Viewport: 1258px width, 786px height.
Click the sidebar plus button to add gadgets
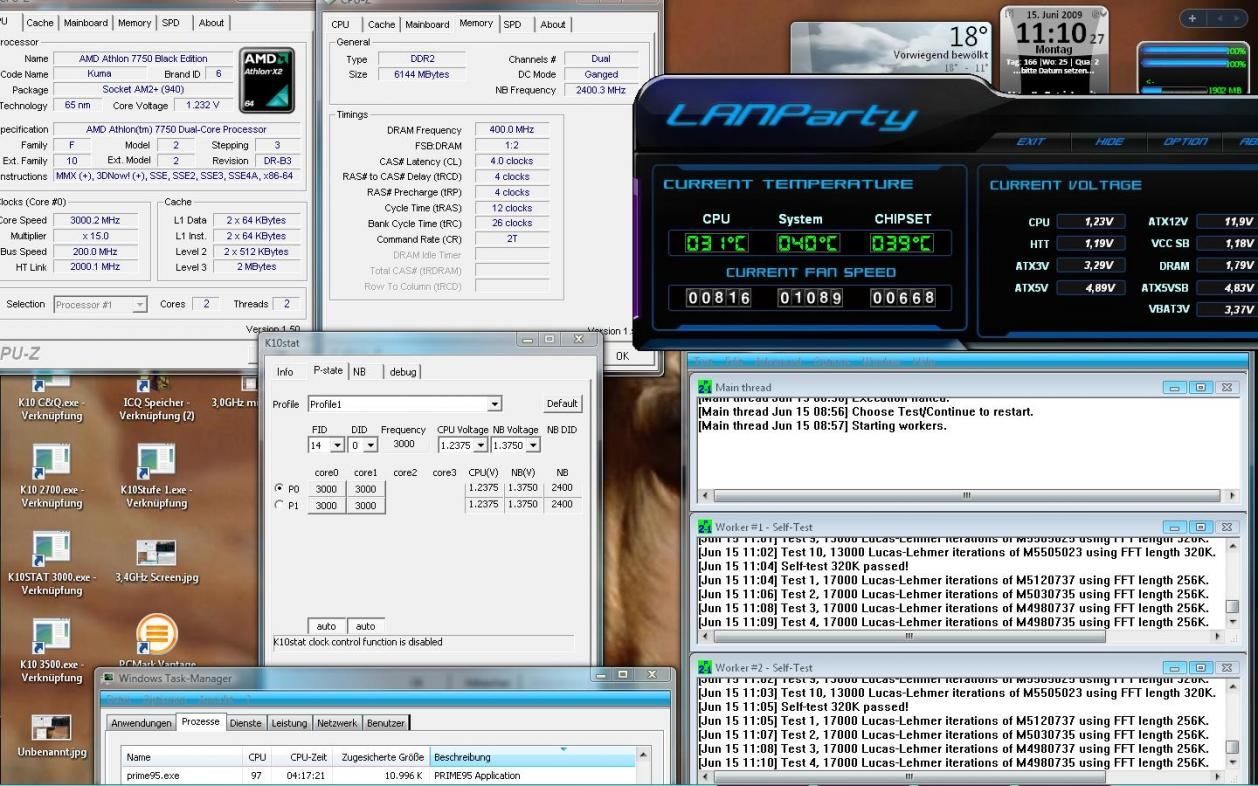click(1193, 18)
